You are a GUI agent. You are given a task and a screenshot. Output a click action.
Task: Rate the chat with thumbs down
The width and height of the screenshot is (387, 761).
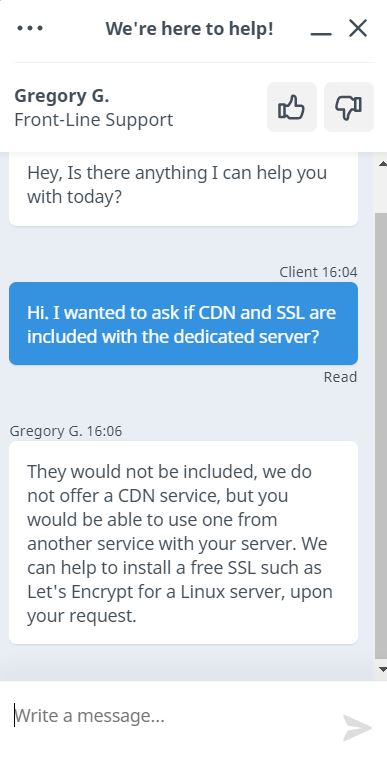click(349, 107)
